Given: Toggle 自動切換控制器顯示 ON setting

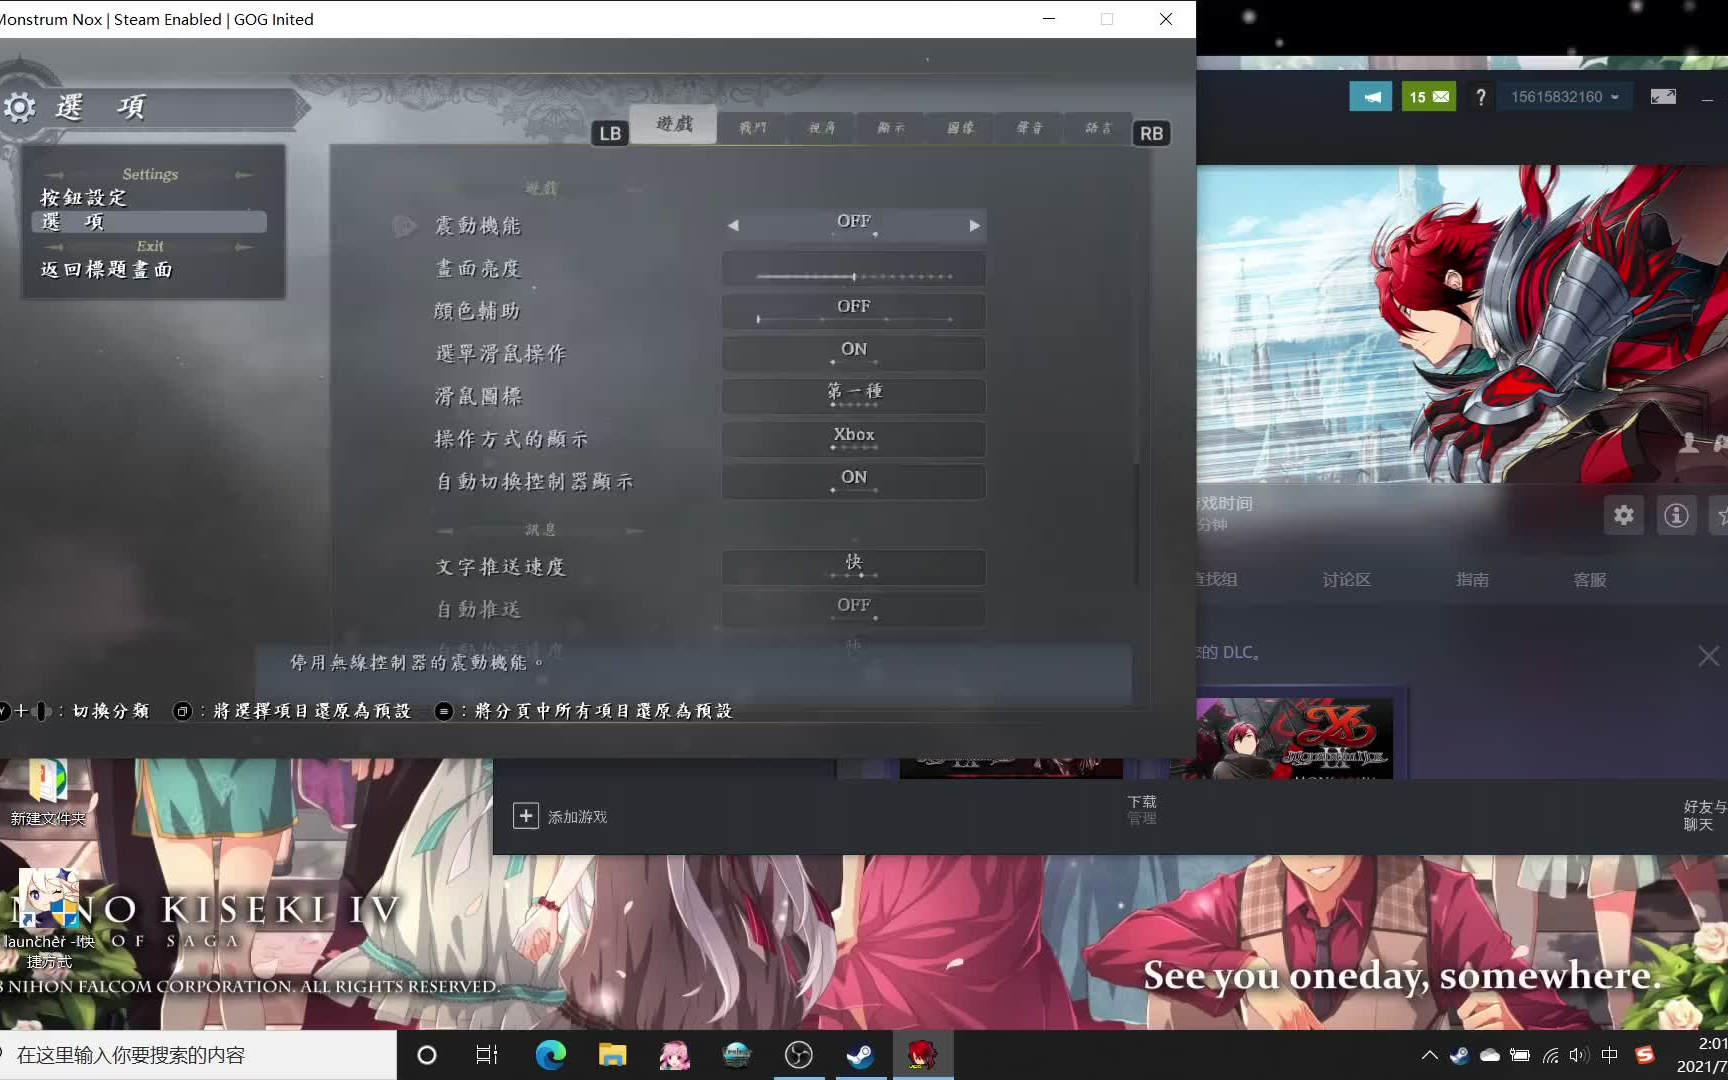Looking at the screenshot, I should (x=854, y=482).
